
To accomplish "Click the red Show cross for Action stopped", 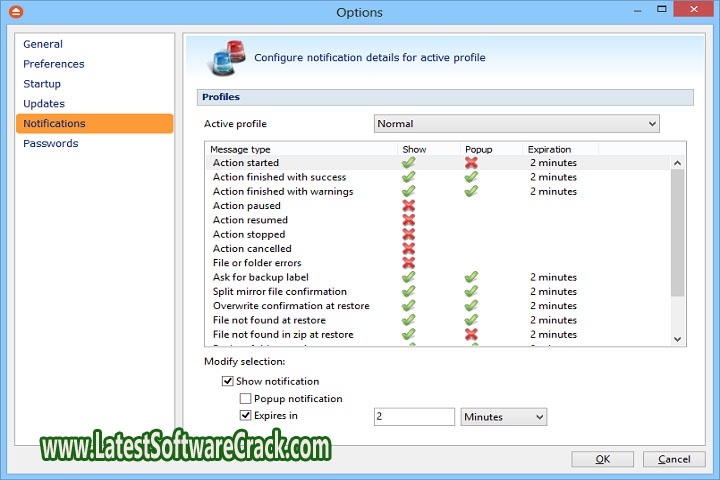I will pos(409,234).
